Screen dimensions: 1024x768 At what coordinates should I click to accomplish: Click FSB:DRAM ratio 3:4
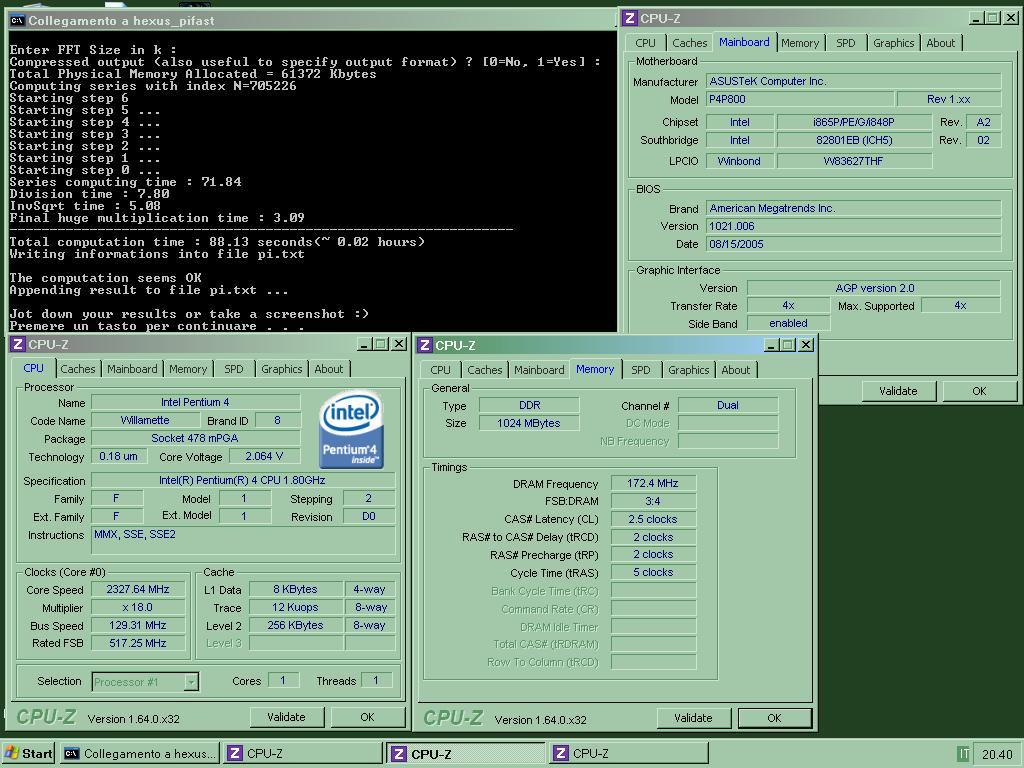(x=653, y=501)
